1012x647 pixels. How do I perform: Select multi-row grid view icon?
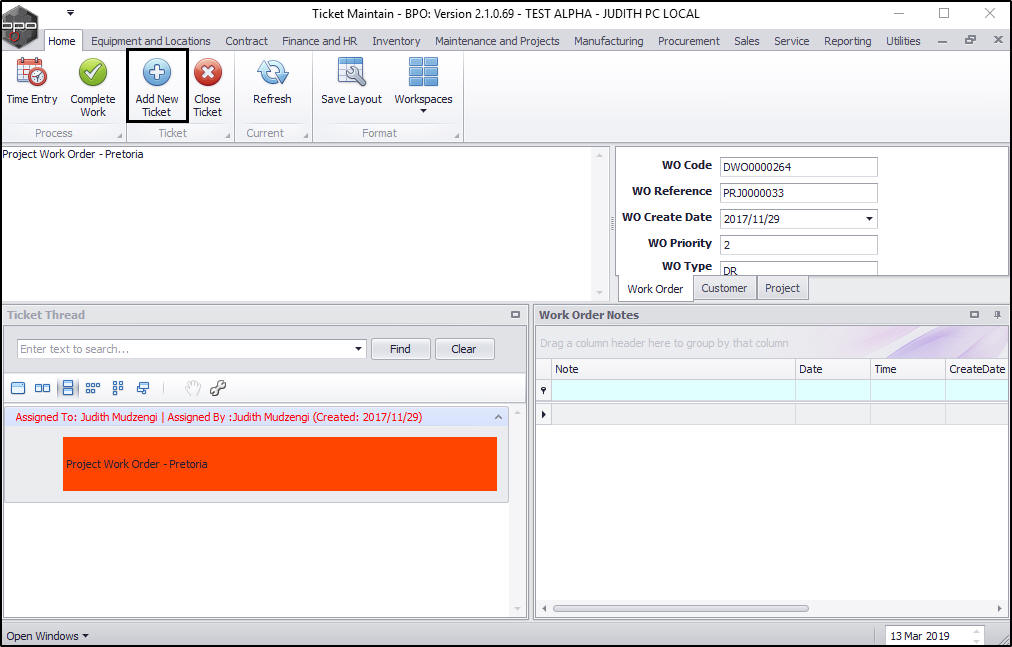pos(117,388)
